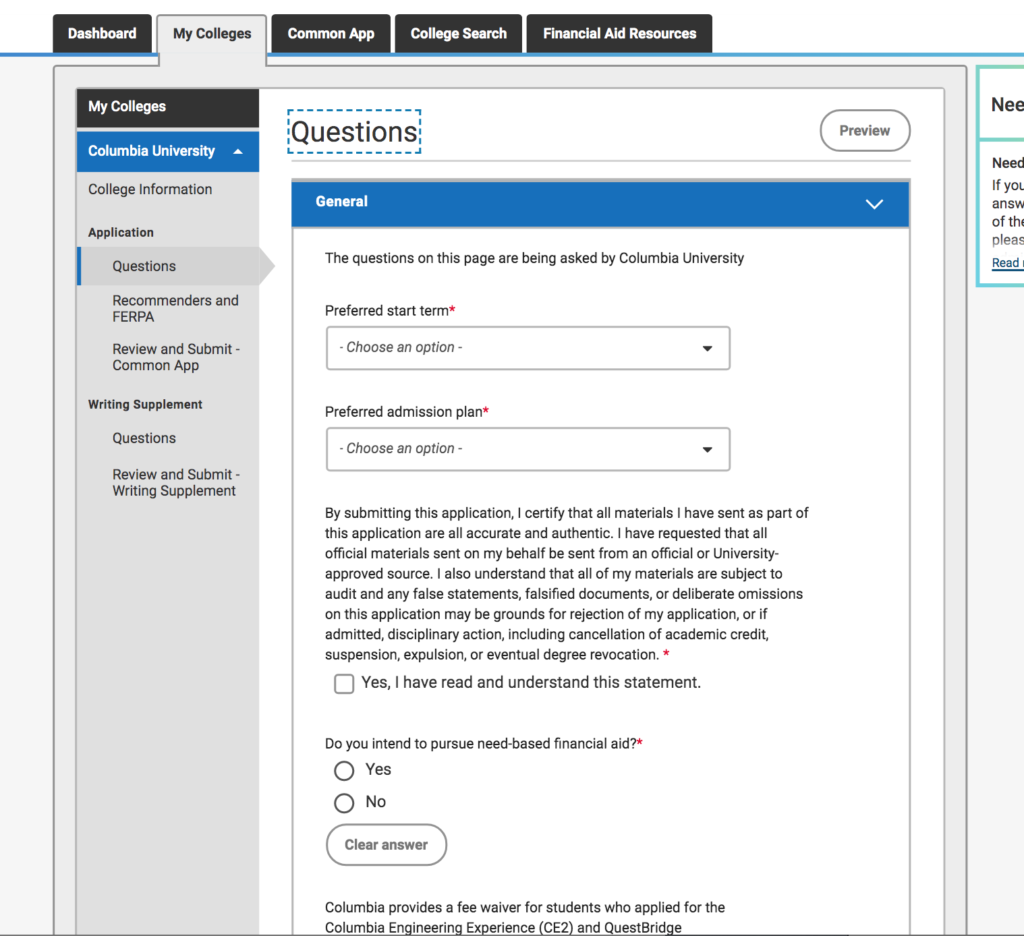Go to Financial Aid Resources tab
Image resolution: width=1024 pixels, height=936 pixels.
(619, 33)
